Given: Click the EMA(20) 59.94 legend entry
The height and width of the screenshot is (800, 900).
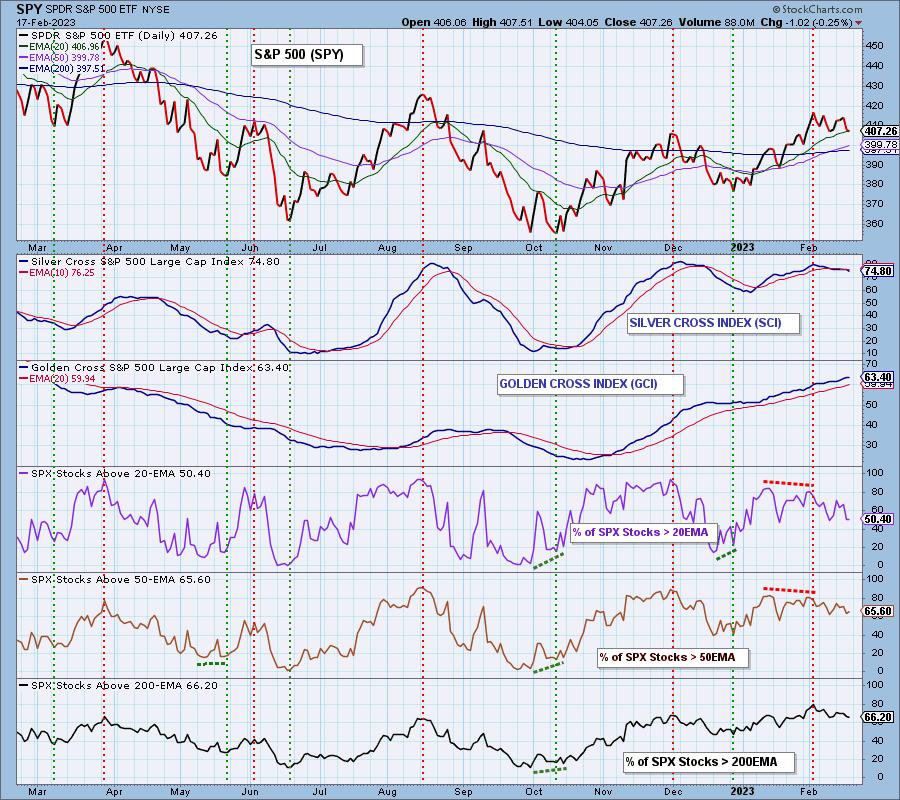Looking at the screenshot, I should pos(57,379).
